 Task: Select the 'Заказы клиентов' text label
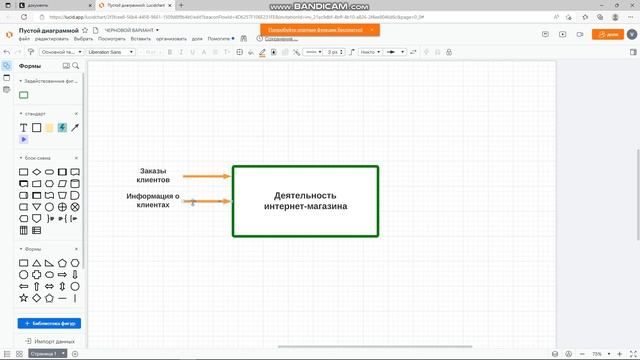[153, 176]
